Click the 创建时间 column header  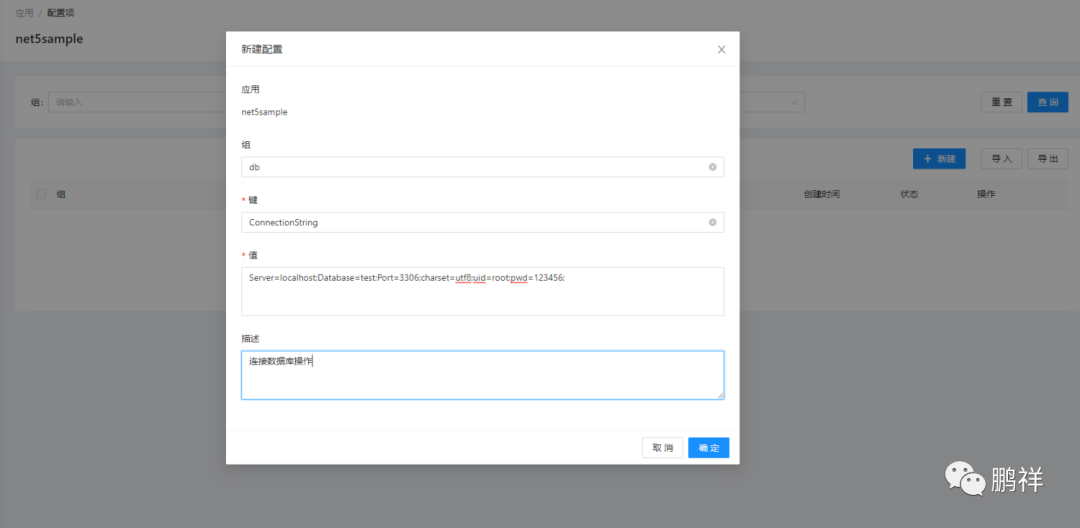pos(821,194)
